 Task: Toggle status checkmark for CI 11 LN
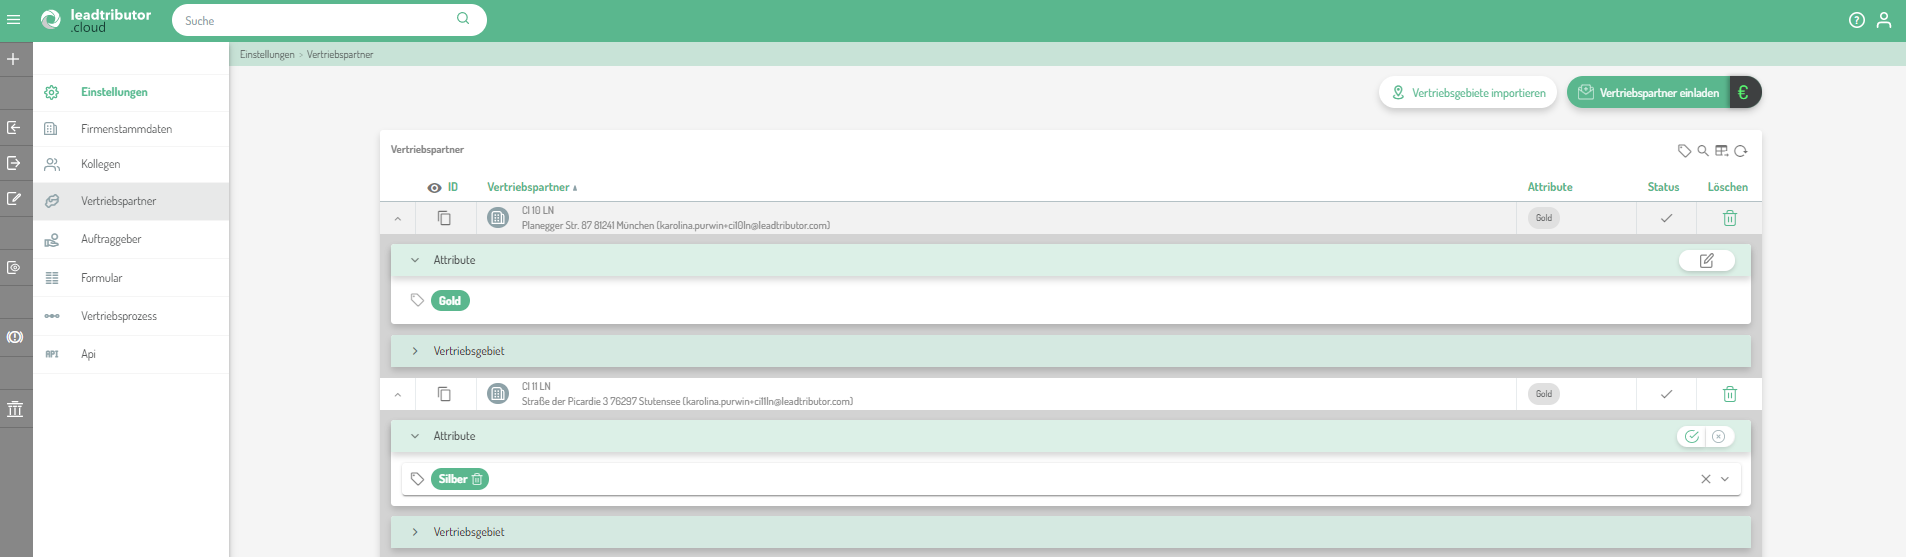tap(1666, 394)
